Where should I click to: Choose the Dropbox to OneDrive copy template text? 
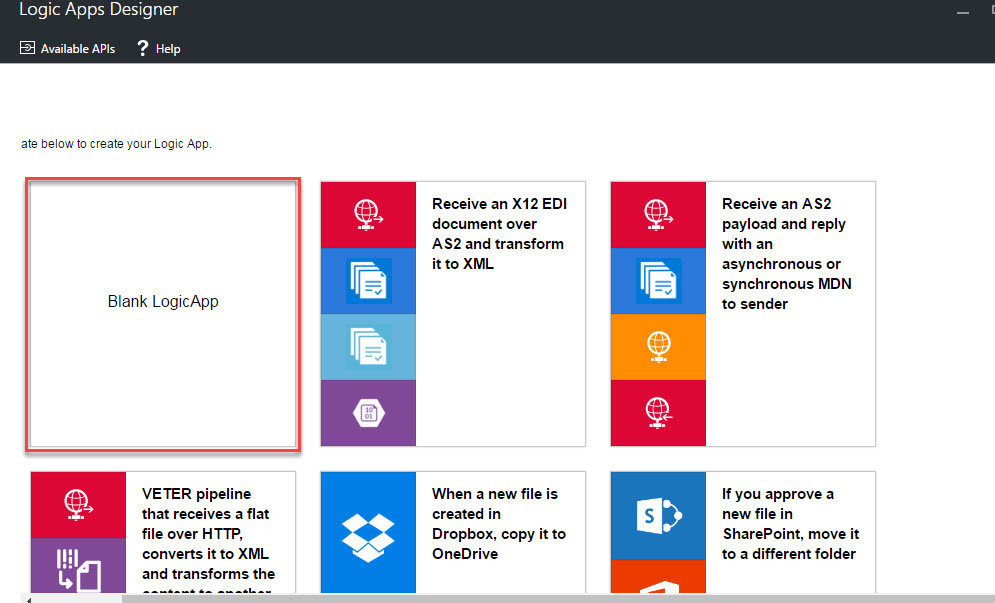point(499,524)
